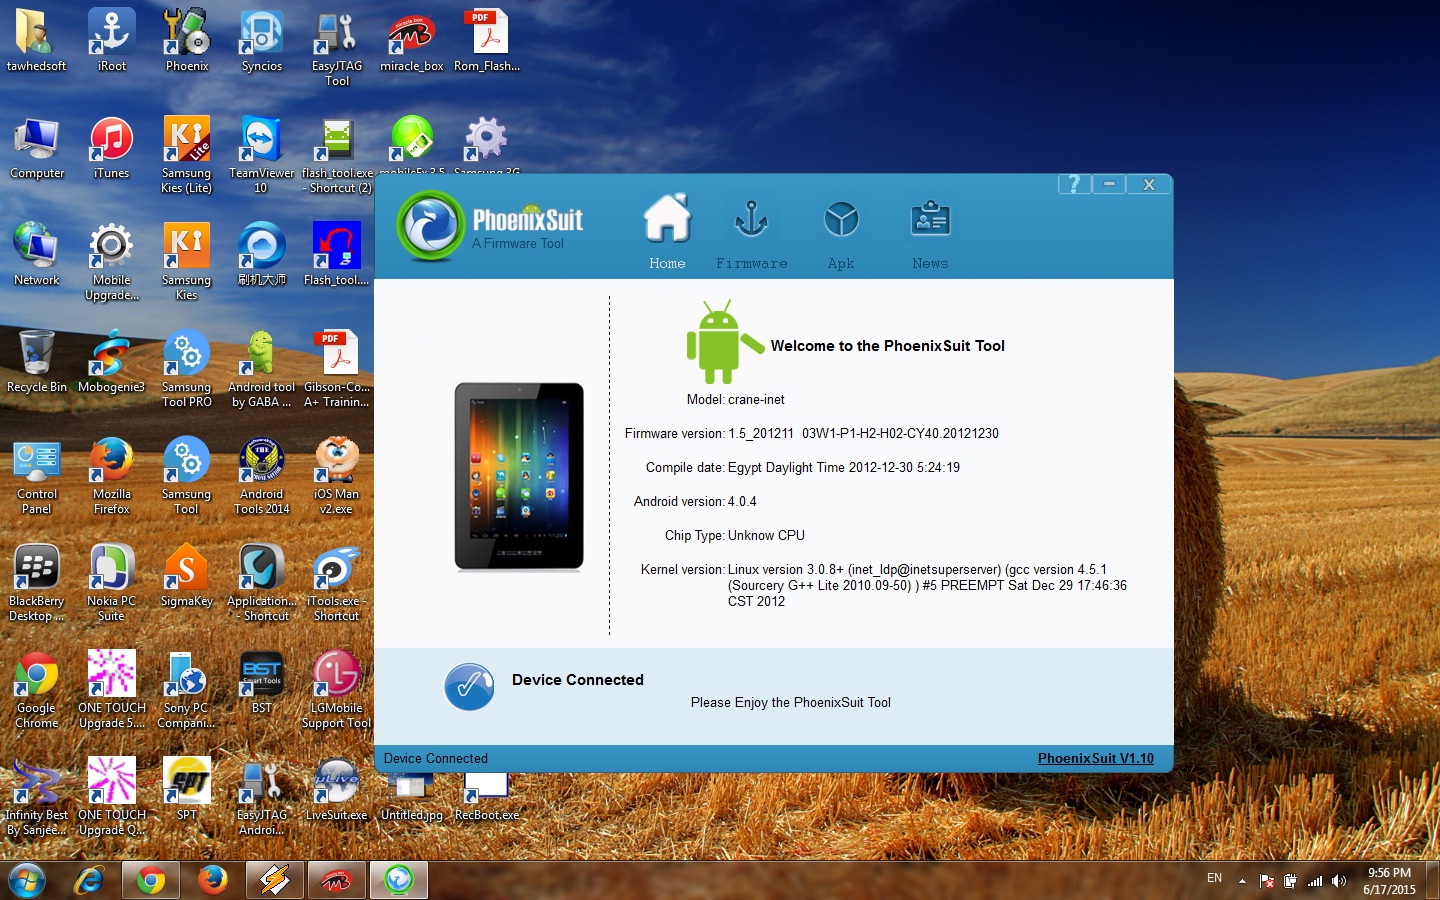
Task: Open the RecBoot.exe desktop icon
Action: tap(487, 797)
